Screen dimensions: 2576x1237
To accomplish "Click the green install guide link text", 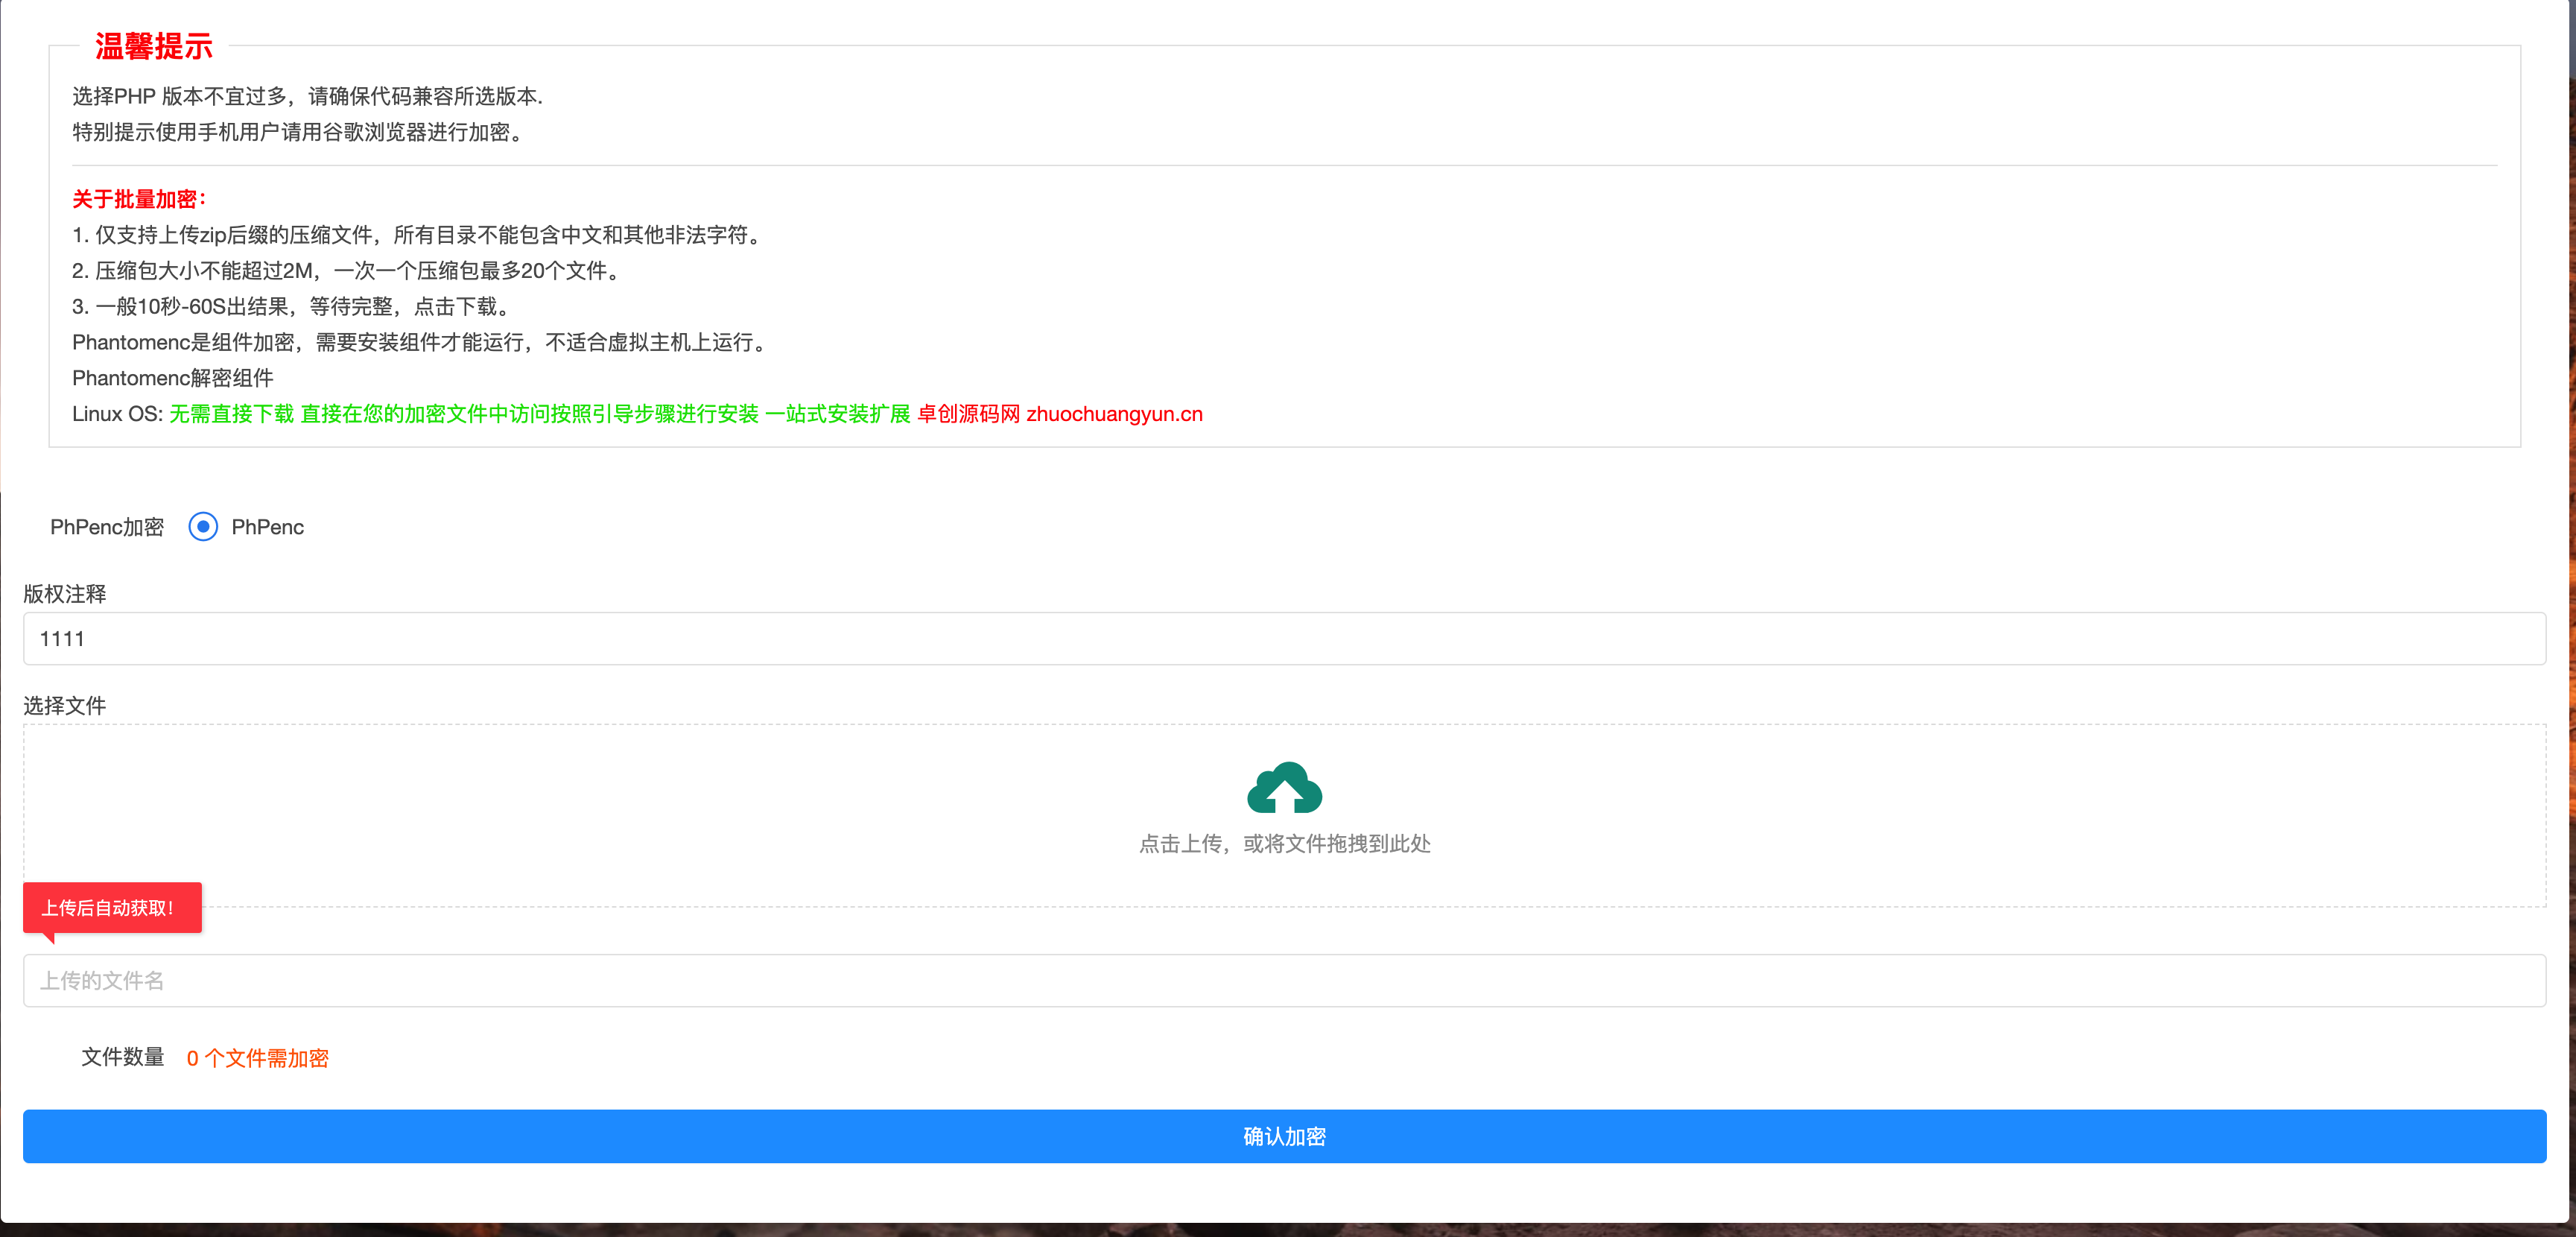I will tap(540, 414).
